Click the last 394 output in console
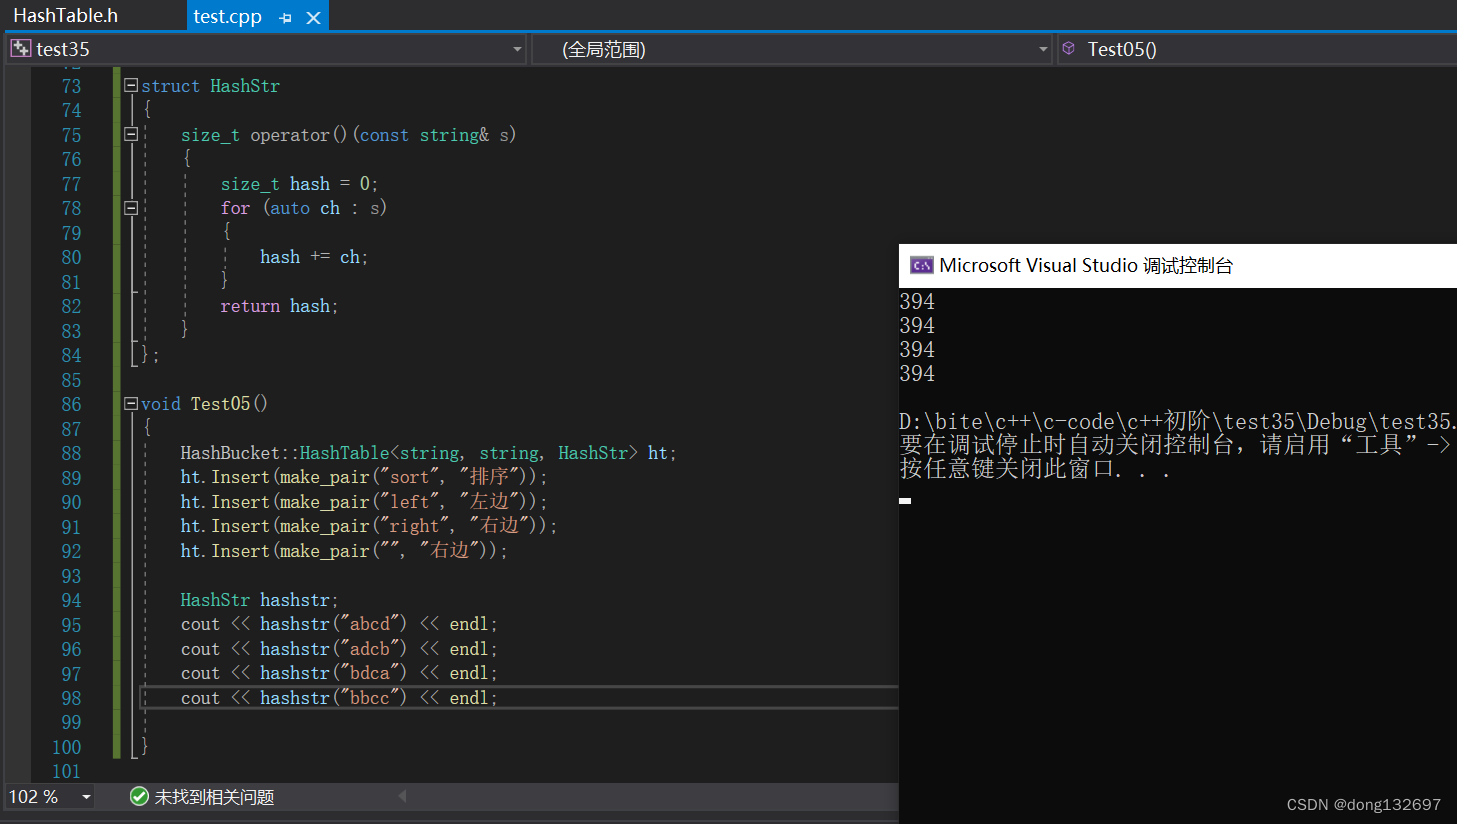This screenshot has width=1457, height=824. [917, 374]
